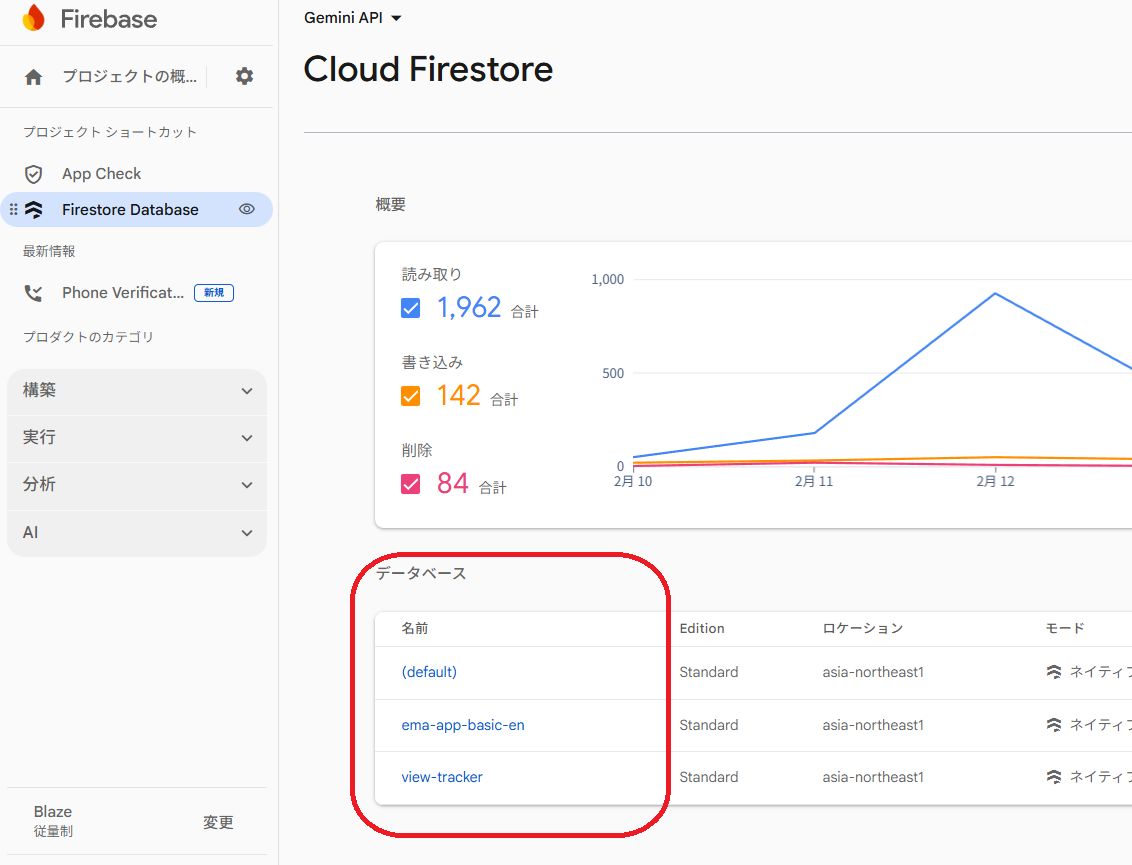Open the (default) database from the list
The image size is (1132, 865).
[x=429, y=672]
